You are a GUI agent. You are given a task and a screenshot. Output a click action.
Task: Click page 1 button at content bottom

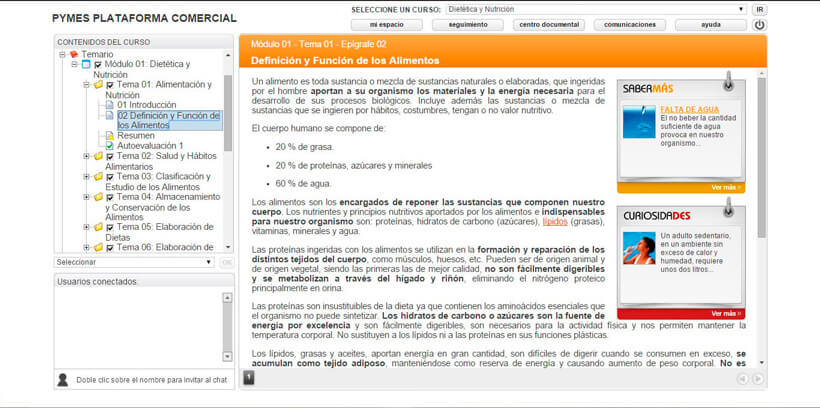coord(249,377)
